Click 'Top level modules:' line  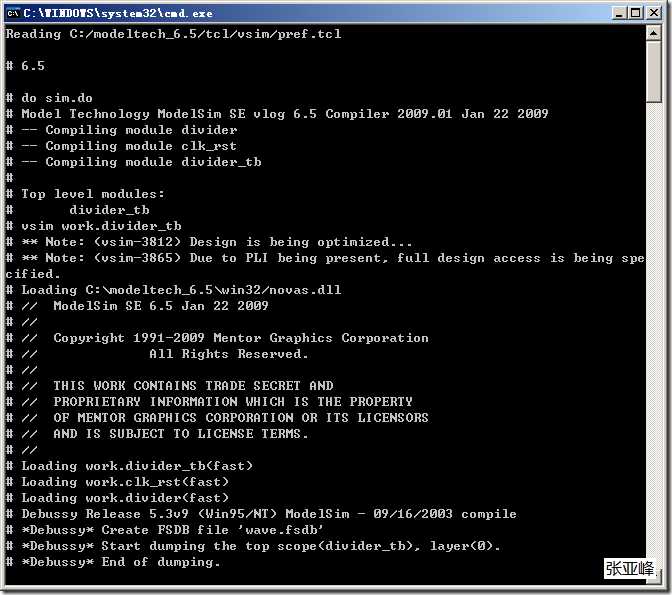click(x=85, y=194)
